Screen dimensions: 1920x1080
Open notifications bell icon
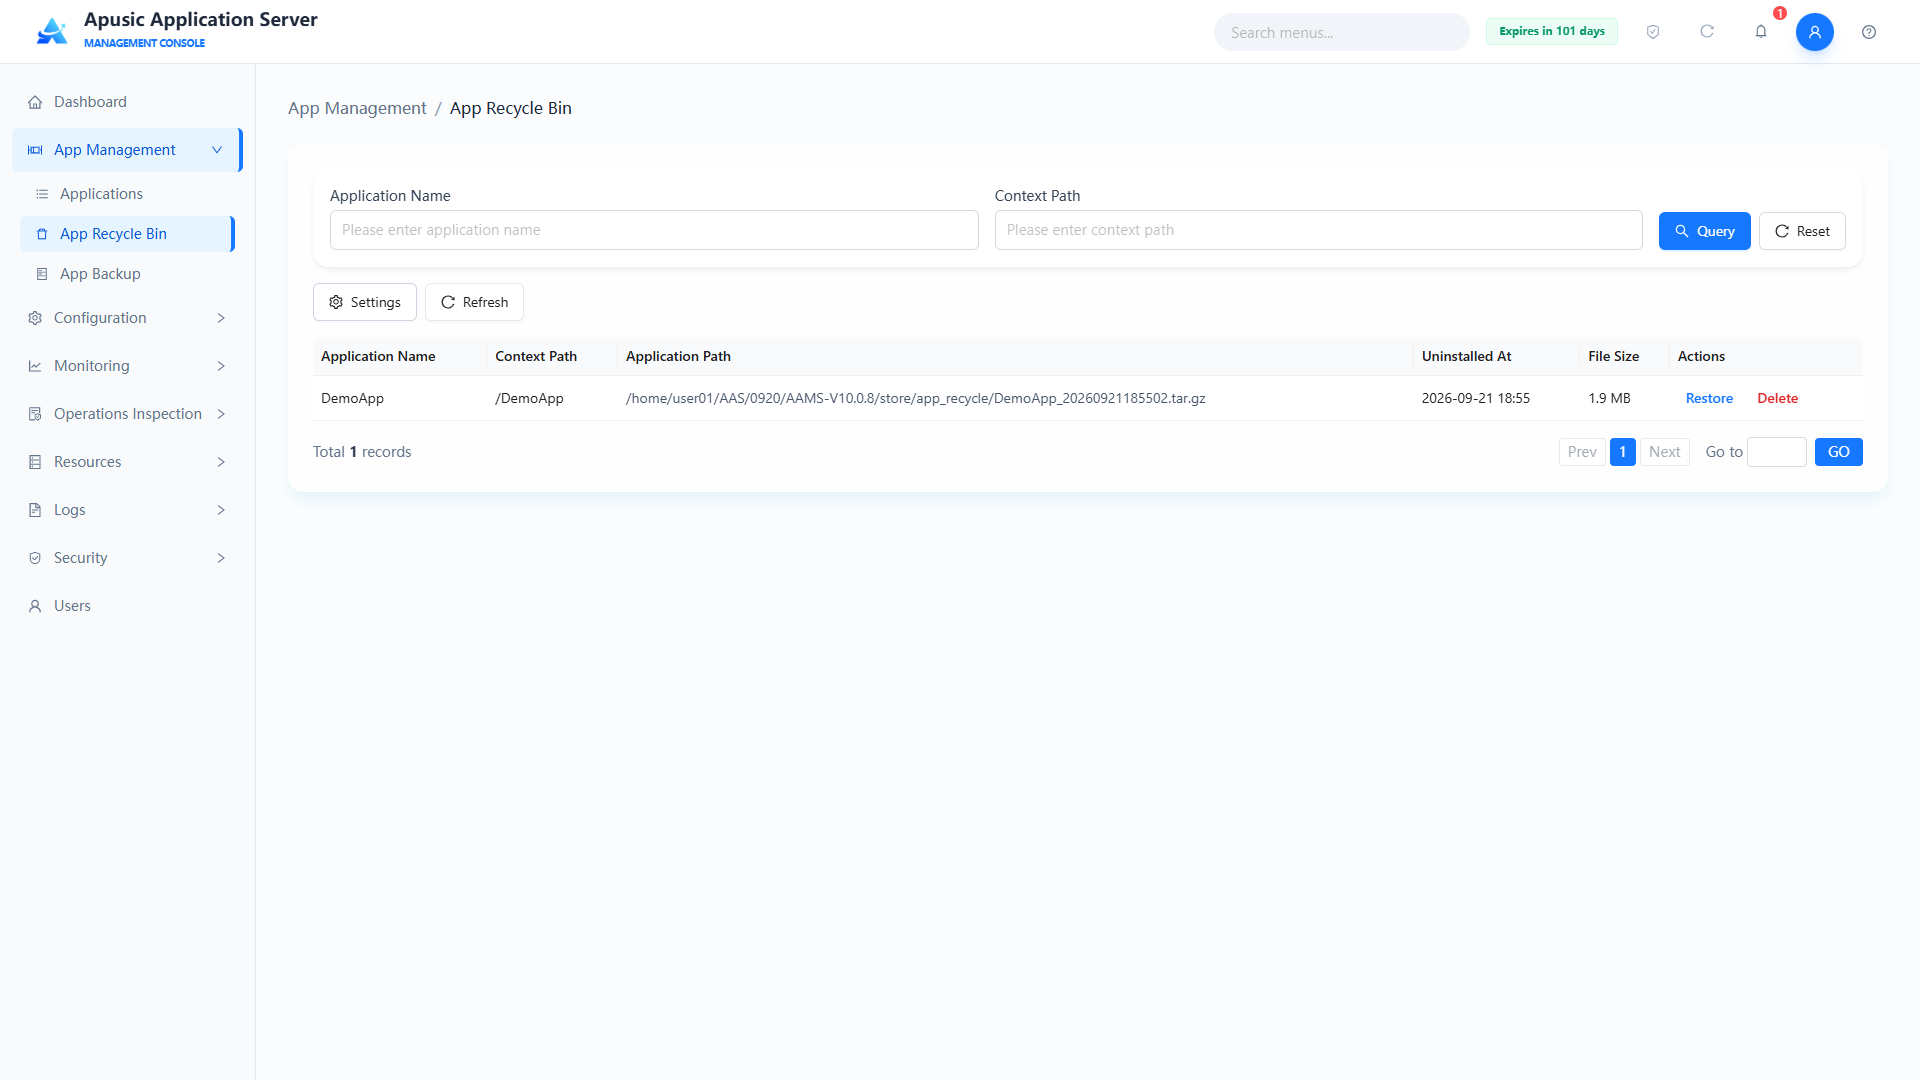pyautogui.click(x=1761, y=32)
